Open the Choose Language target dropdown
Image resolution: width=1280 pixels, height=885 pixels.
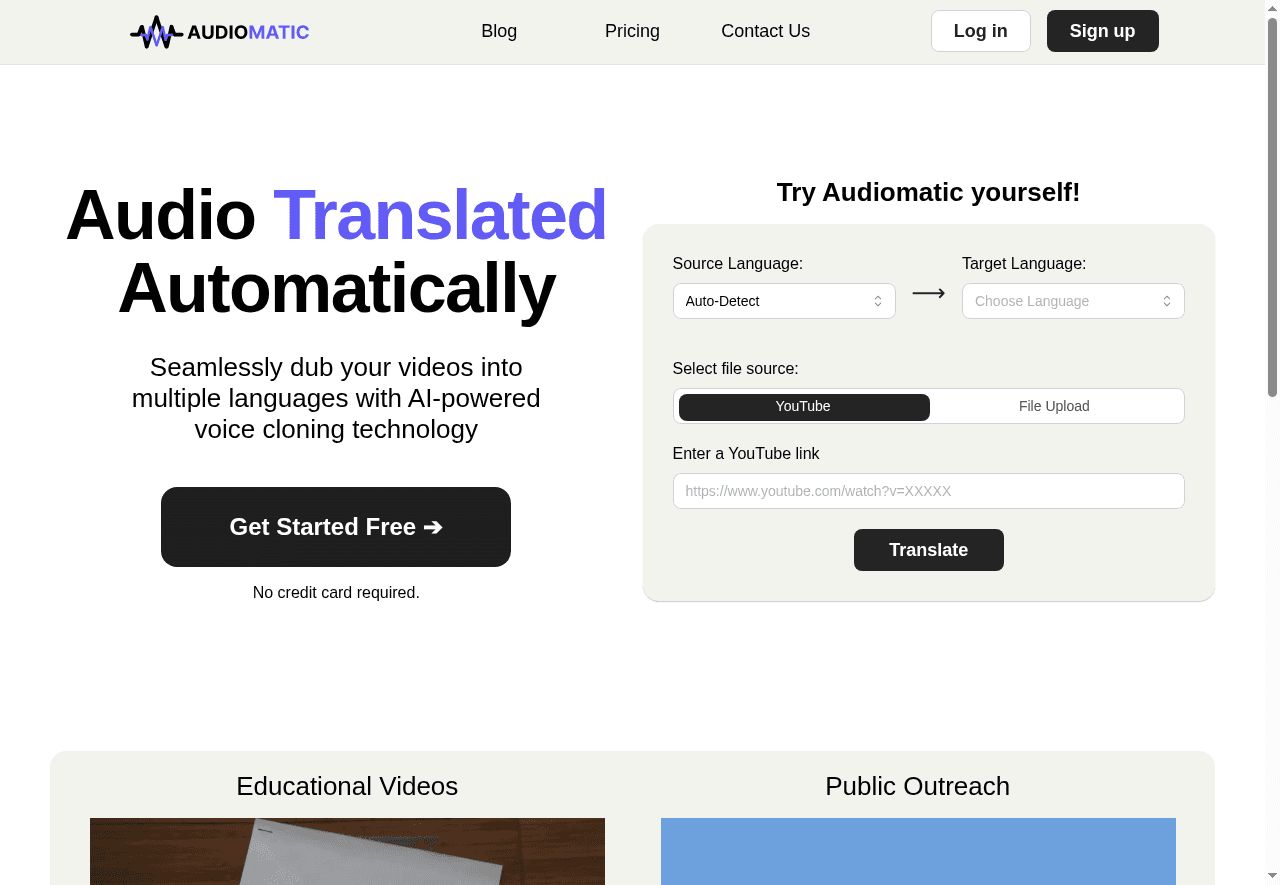tap(1073, 301)
